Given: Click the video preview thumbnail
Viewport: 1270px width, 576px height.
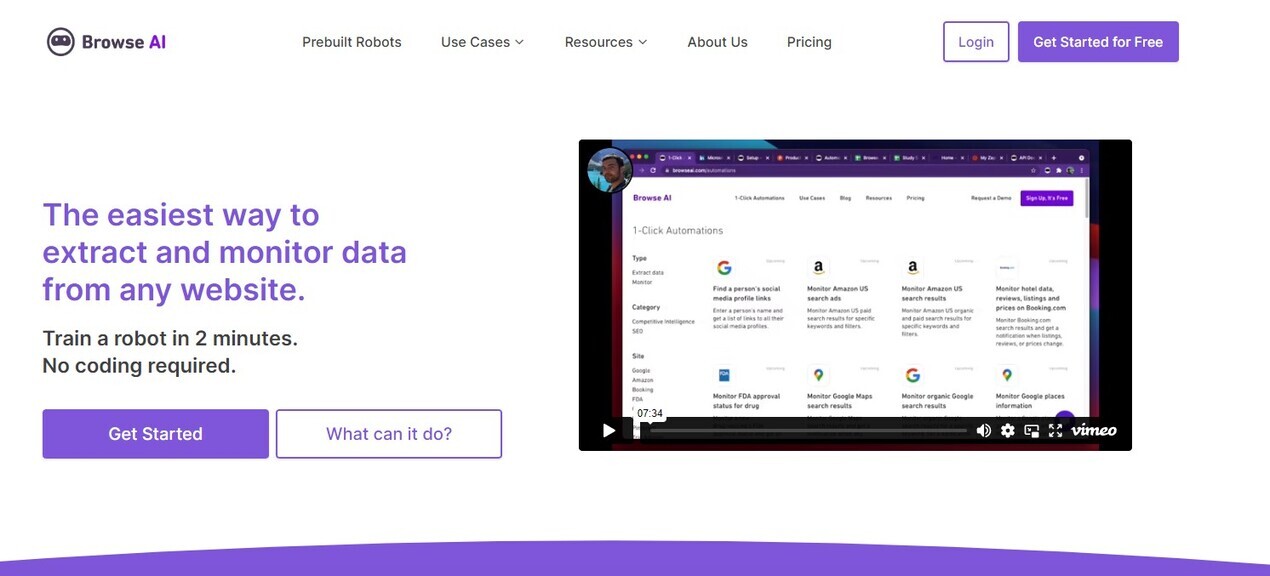Looking at the screenshot, I should pos(855,295).
